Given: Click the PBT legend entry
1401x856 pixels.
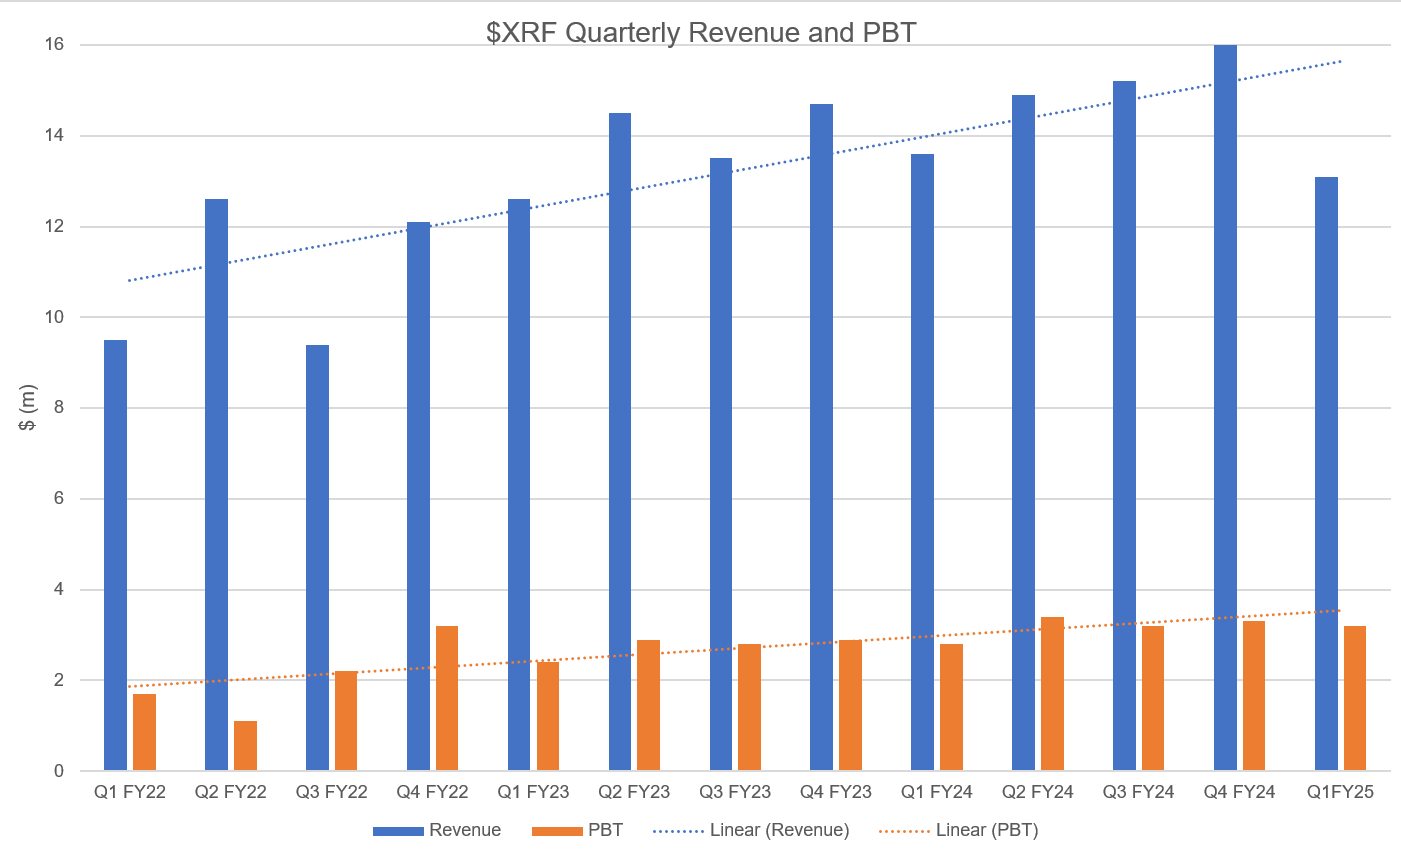Looking at the screenshot, I should pos(578,830).
